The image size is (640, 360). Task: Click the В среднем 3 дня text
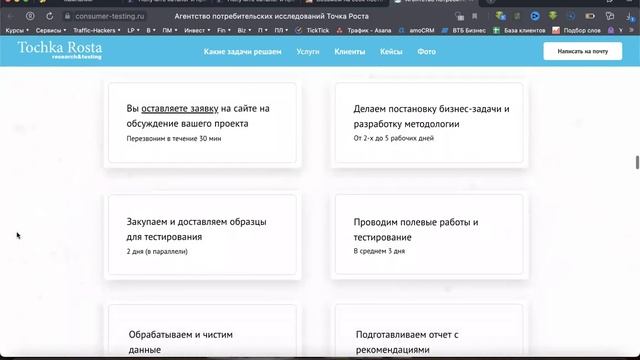point(379,251)
